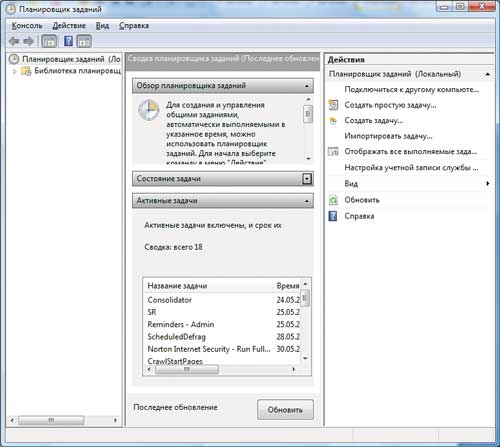Viewport: 500px width, 447px height.
Task: Click the Создать простую задачу icon
Action: [333, 105]
